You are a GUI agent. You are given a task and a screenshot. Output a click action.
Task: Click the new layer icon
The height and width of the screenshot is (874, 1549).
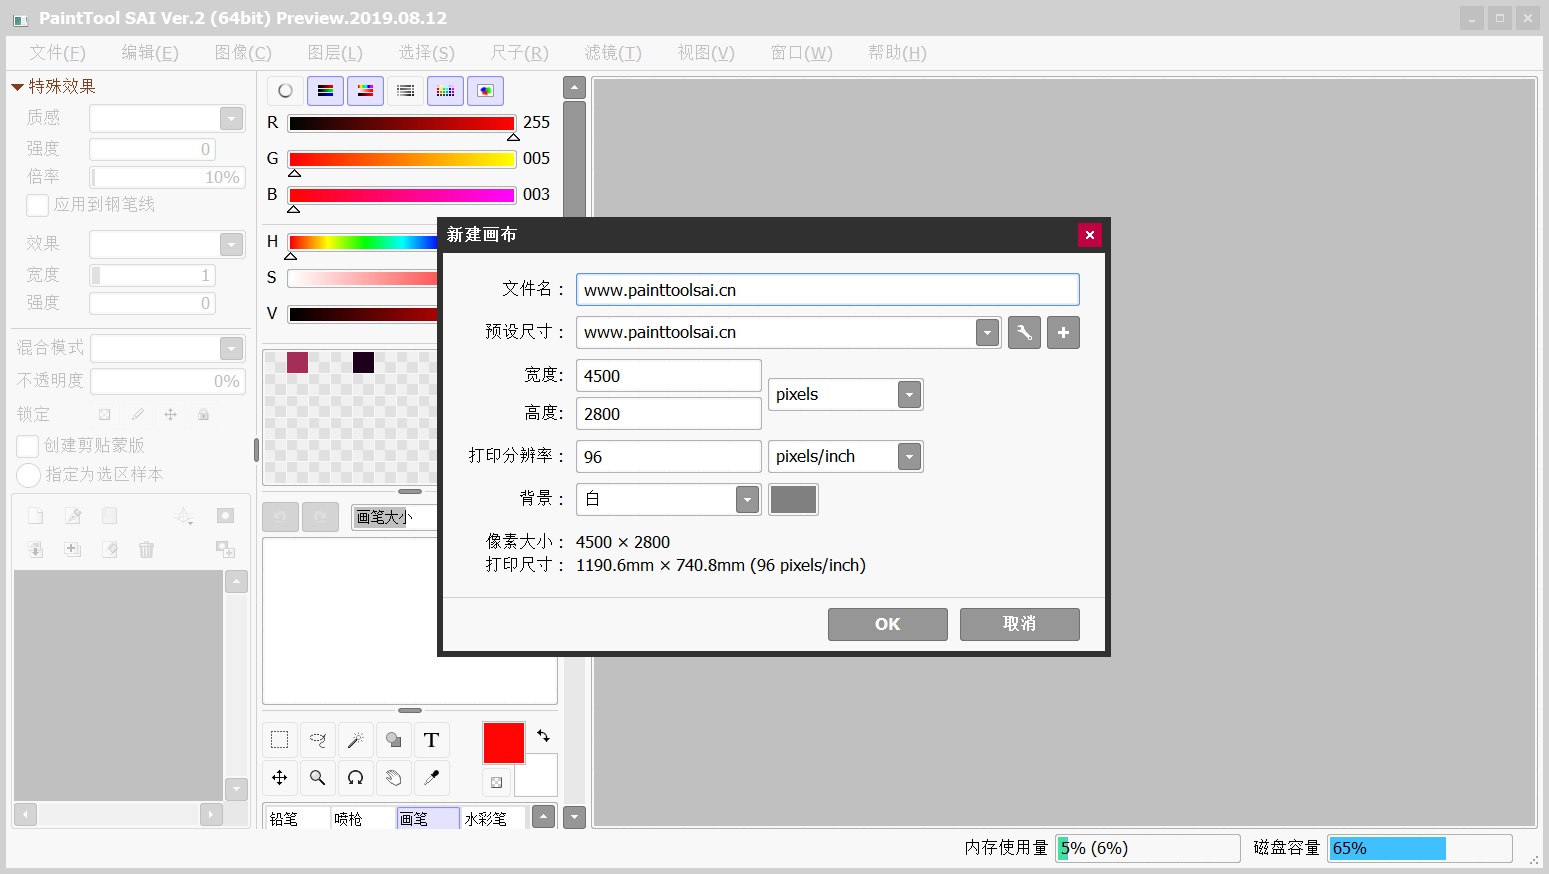coord(35,516)
